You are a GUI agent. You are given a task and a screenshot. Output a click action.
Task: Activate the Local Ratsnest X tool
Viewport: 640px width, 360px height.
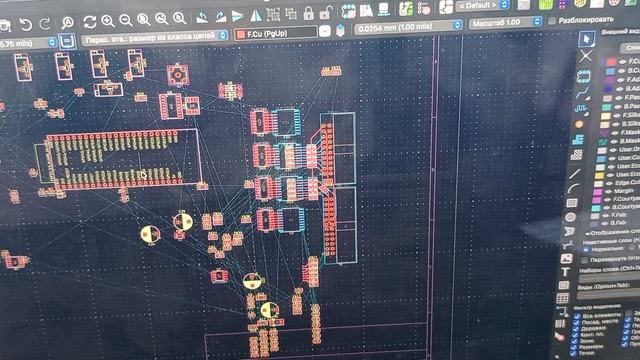tap(586, 56)
